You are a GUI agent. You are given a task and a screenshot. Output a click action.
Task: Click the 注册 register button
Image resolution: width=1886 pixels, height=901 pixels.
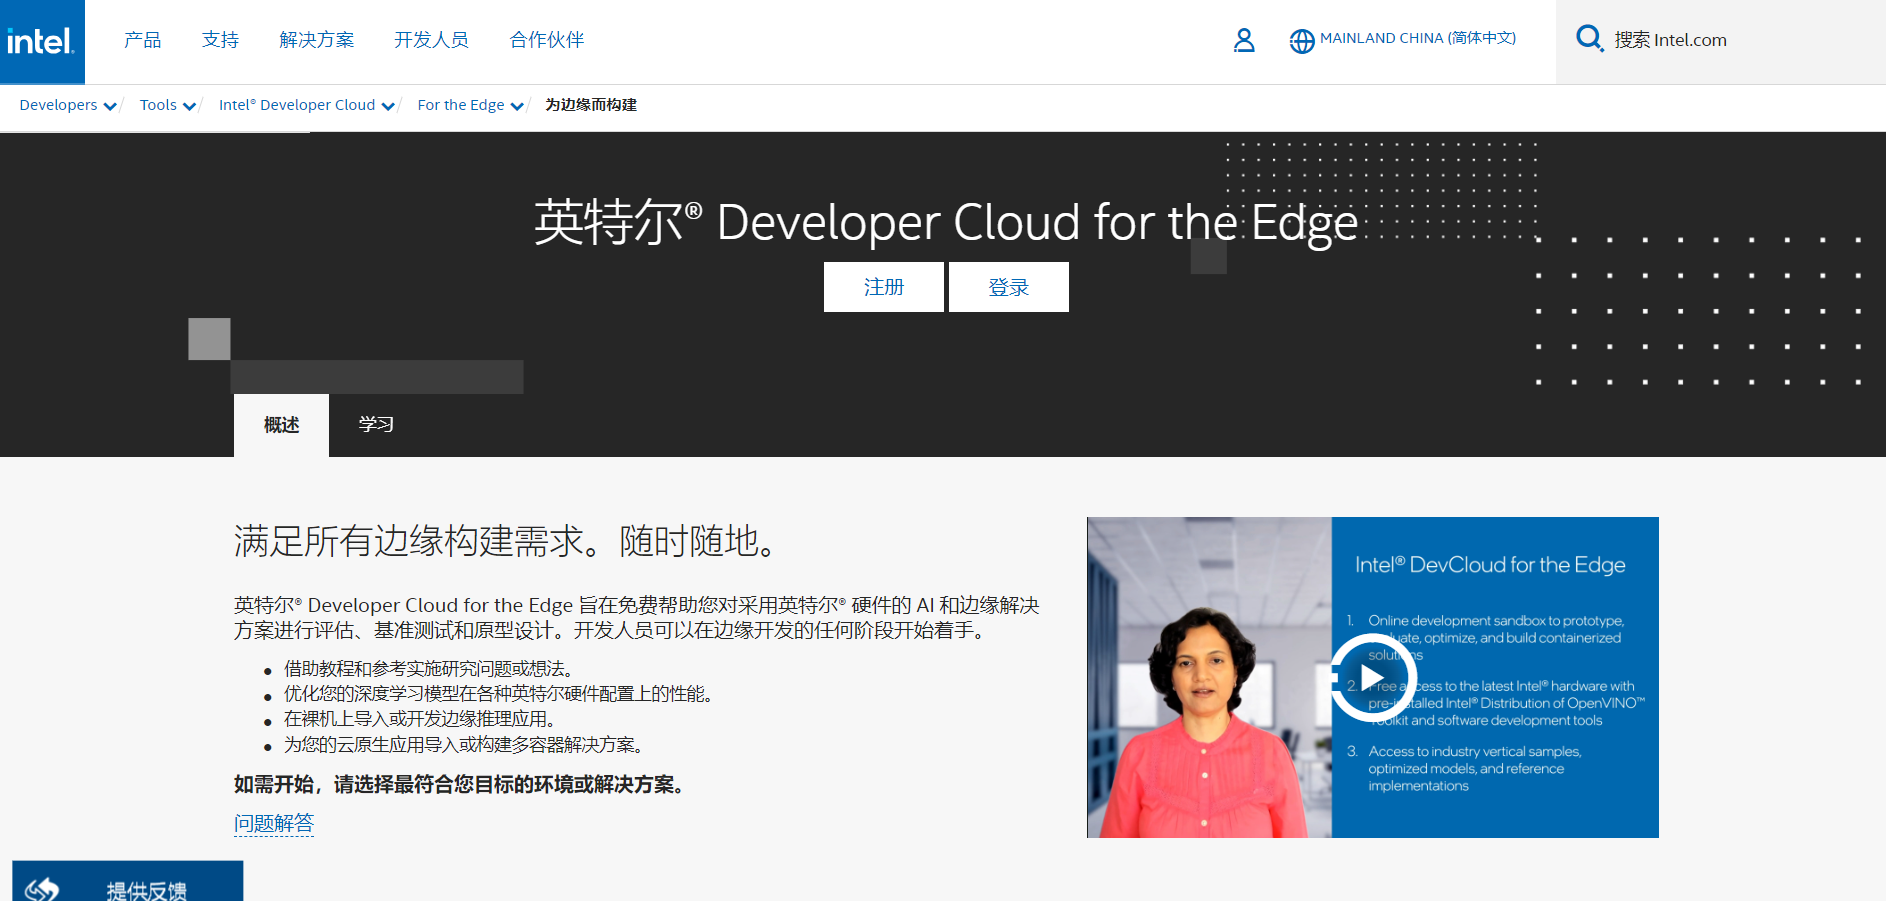click(x=884, y=287)
